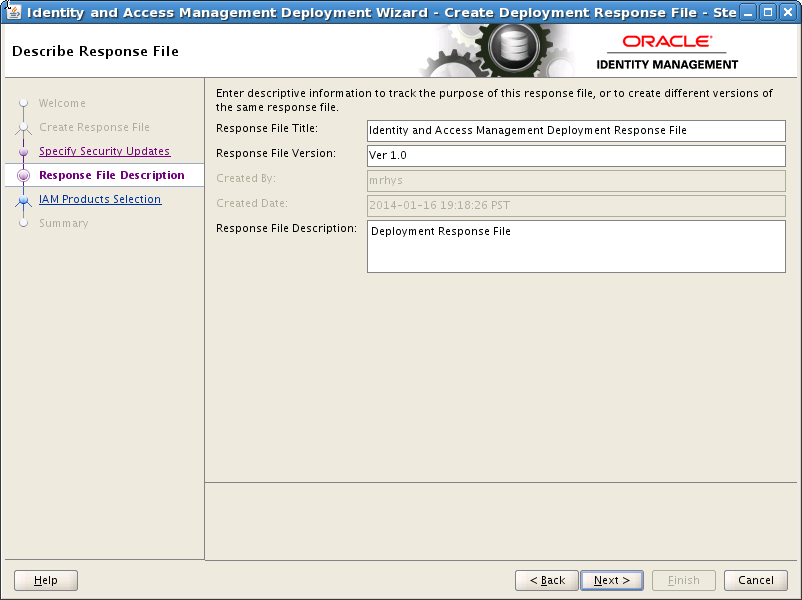Click the Response File Description label

286,229
